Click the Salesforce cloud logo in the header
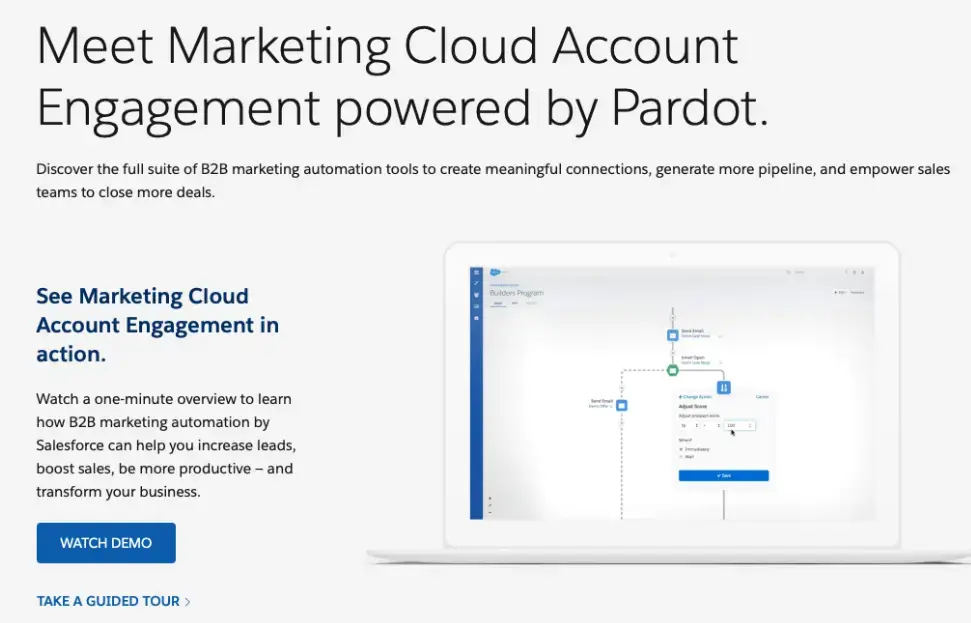 [493, 272]
